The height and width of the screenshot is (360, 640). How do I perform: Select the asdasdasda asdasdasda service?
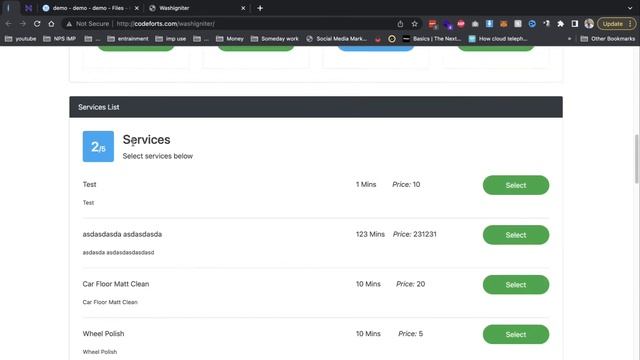click(x=516, y=235)
